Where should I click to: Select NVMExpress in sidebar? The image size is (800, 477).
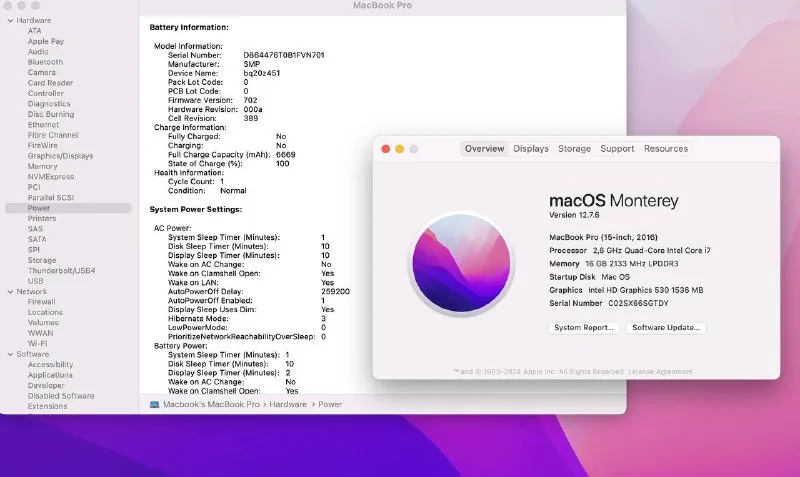point(51,177)
